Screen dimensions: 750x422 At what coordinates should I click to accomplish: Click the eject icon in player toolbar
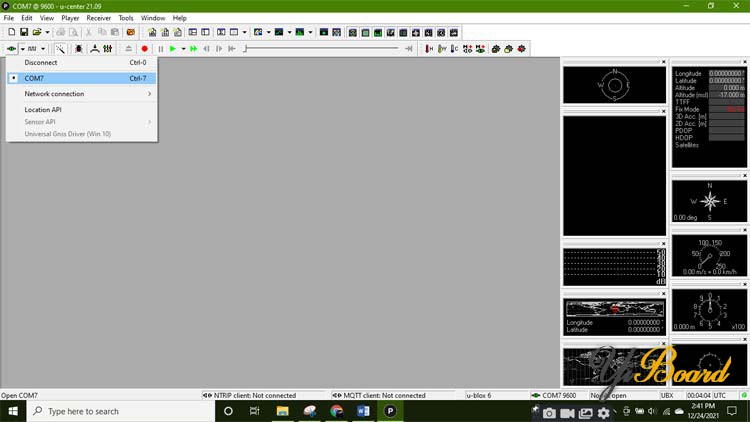(x=129, y=48)
